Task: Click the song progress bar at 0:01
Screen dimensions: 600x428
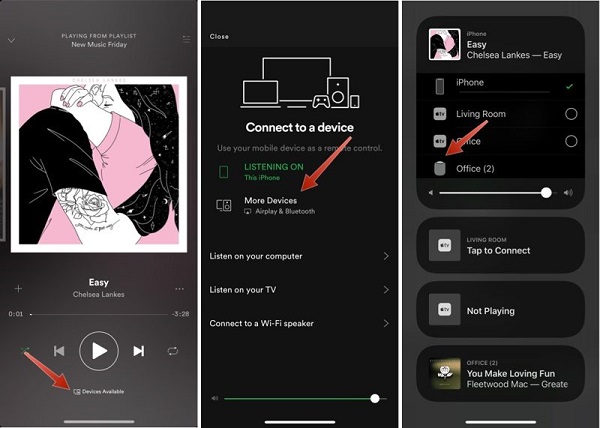Action: point(99,314)
